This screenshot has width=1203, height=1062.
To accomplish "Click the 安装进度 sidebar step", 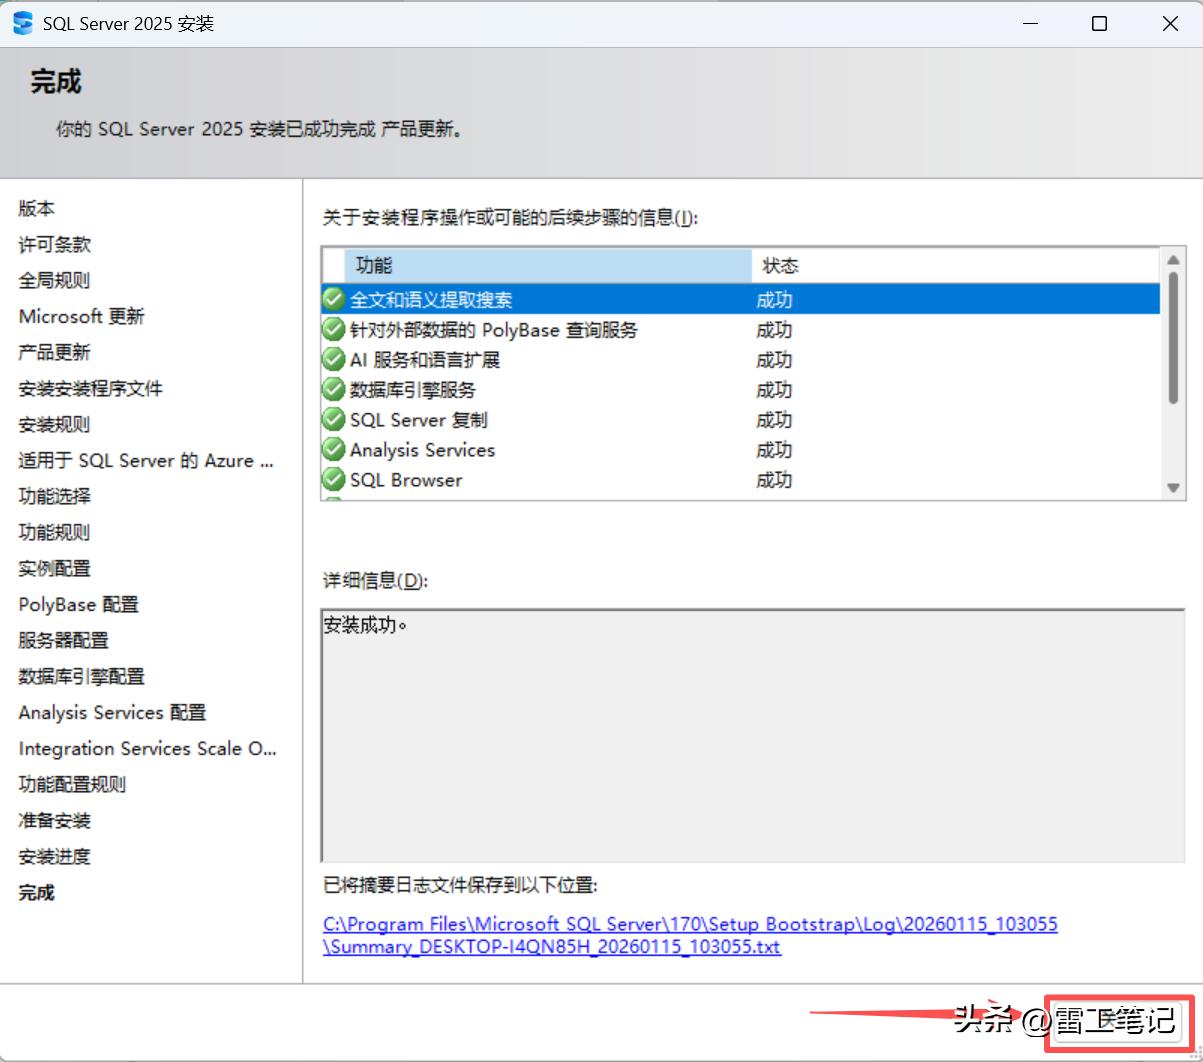I will click(x=55, y=856).
